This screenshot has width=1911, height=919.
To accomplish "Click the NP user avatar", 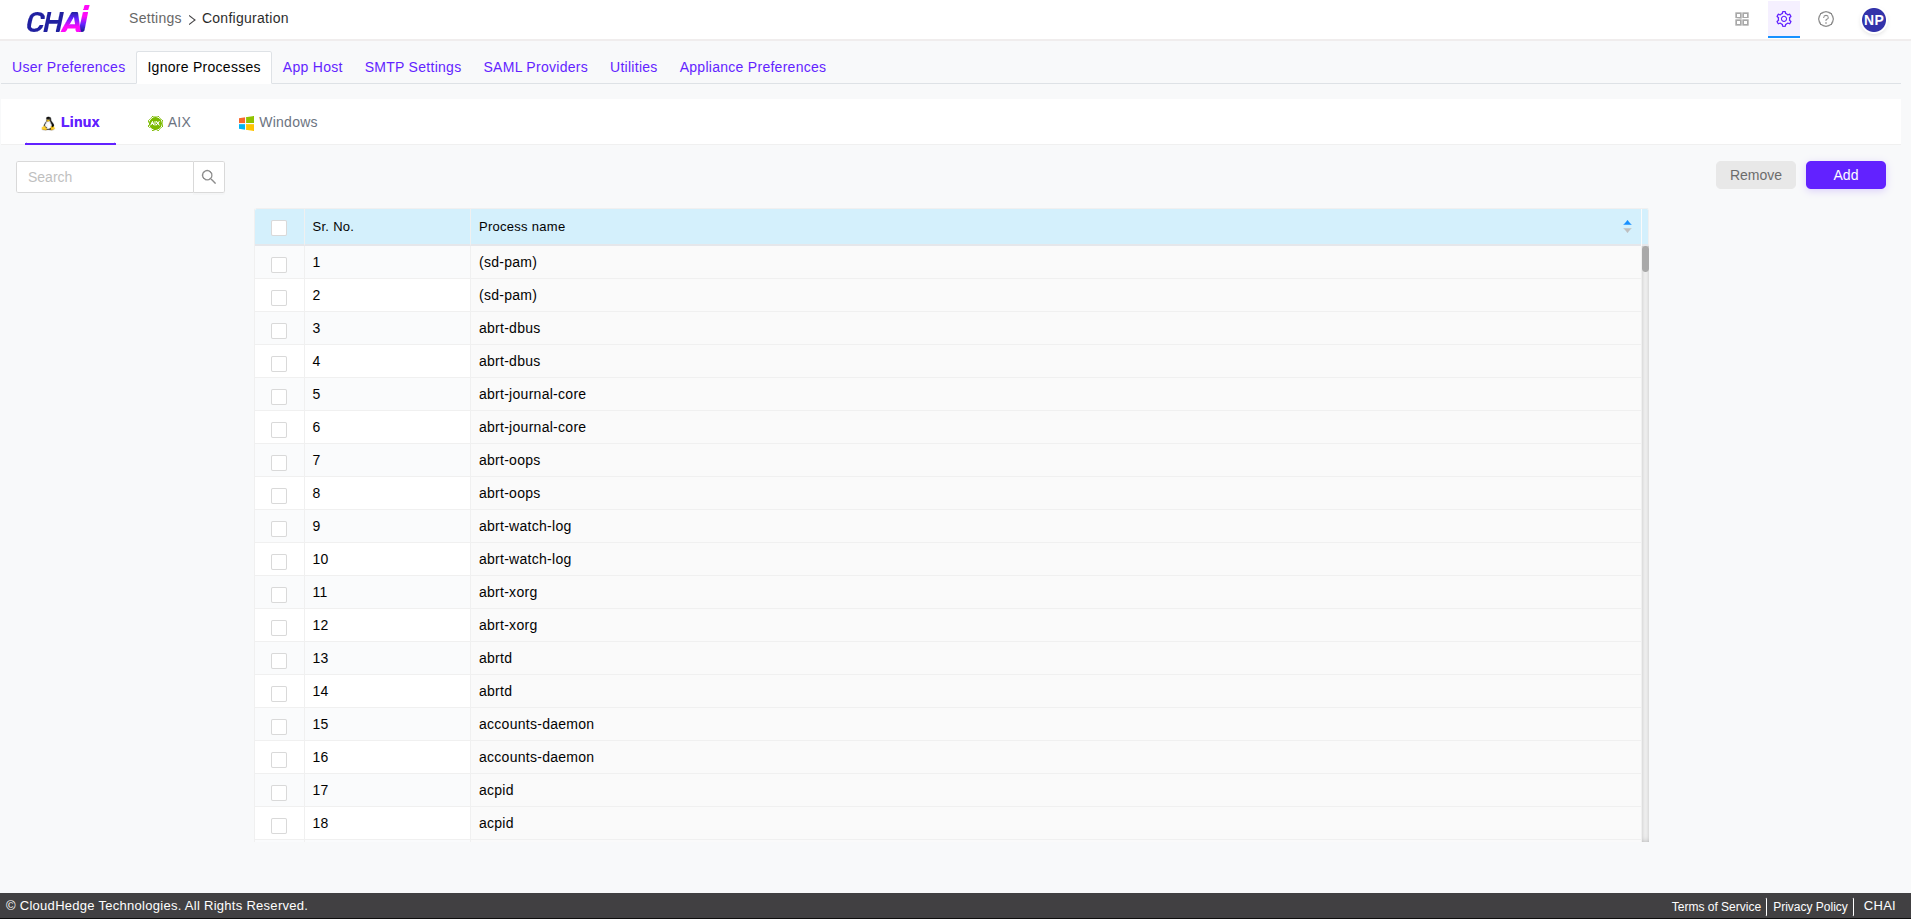I will click(x=1875, y=19).
